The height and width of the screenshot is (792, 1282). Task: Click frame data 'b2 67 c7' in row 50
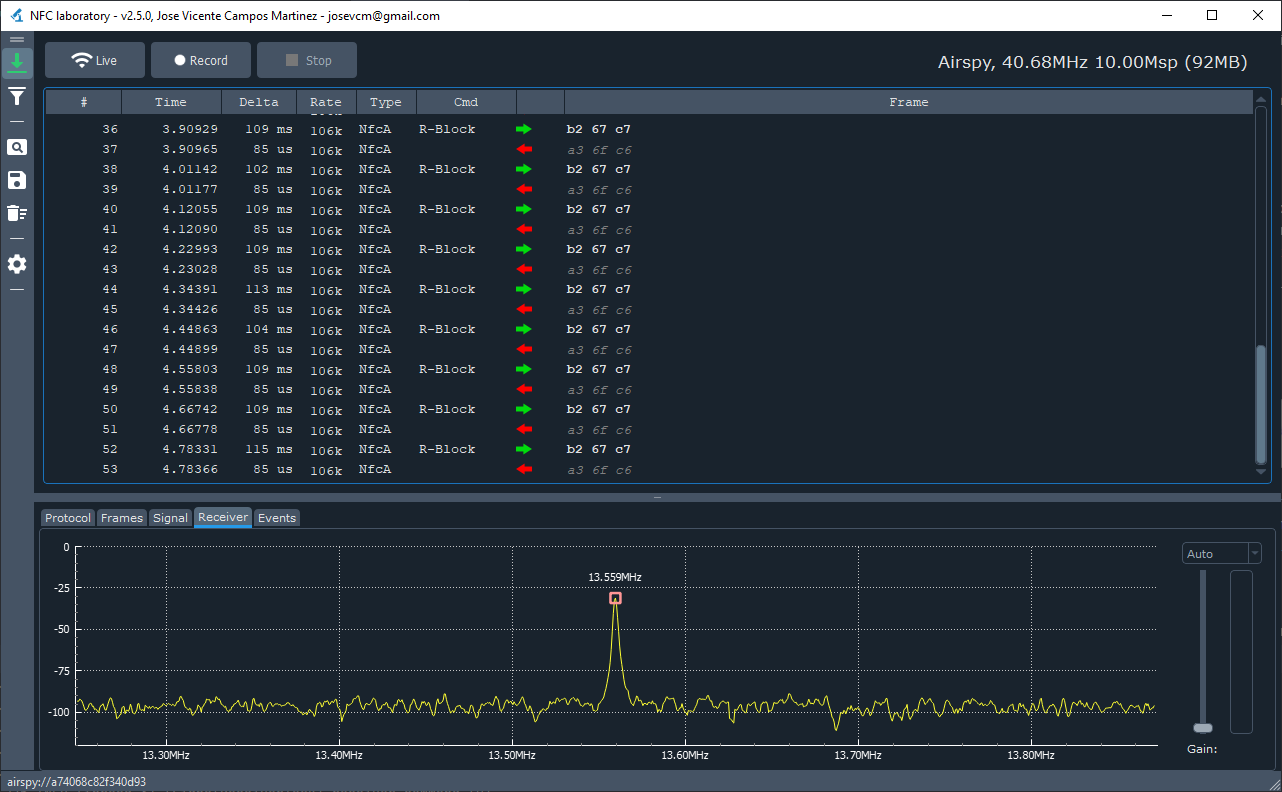(599, 409)
